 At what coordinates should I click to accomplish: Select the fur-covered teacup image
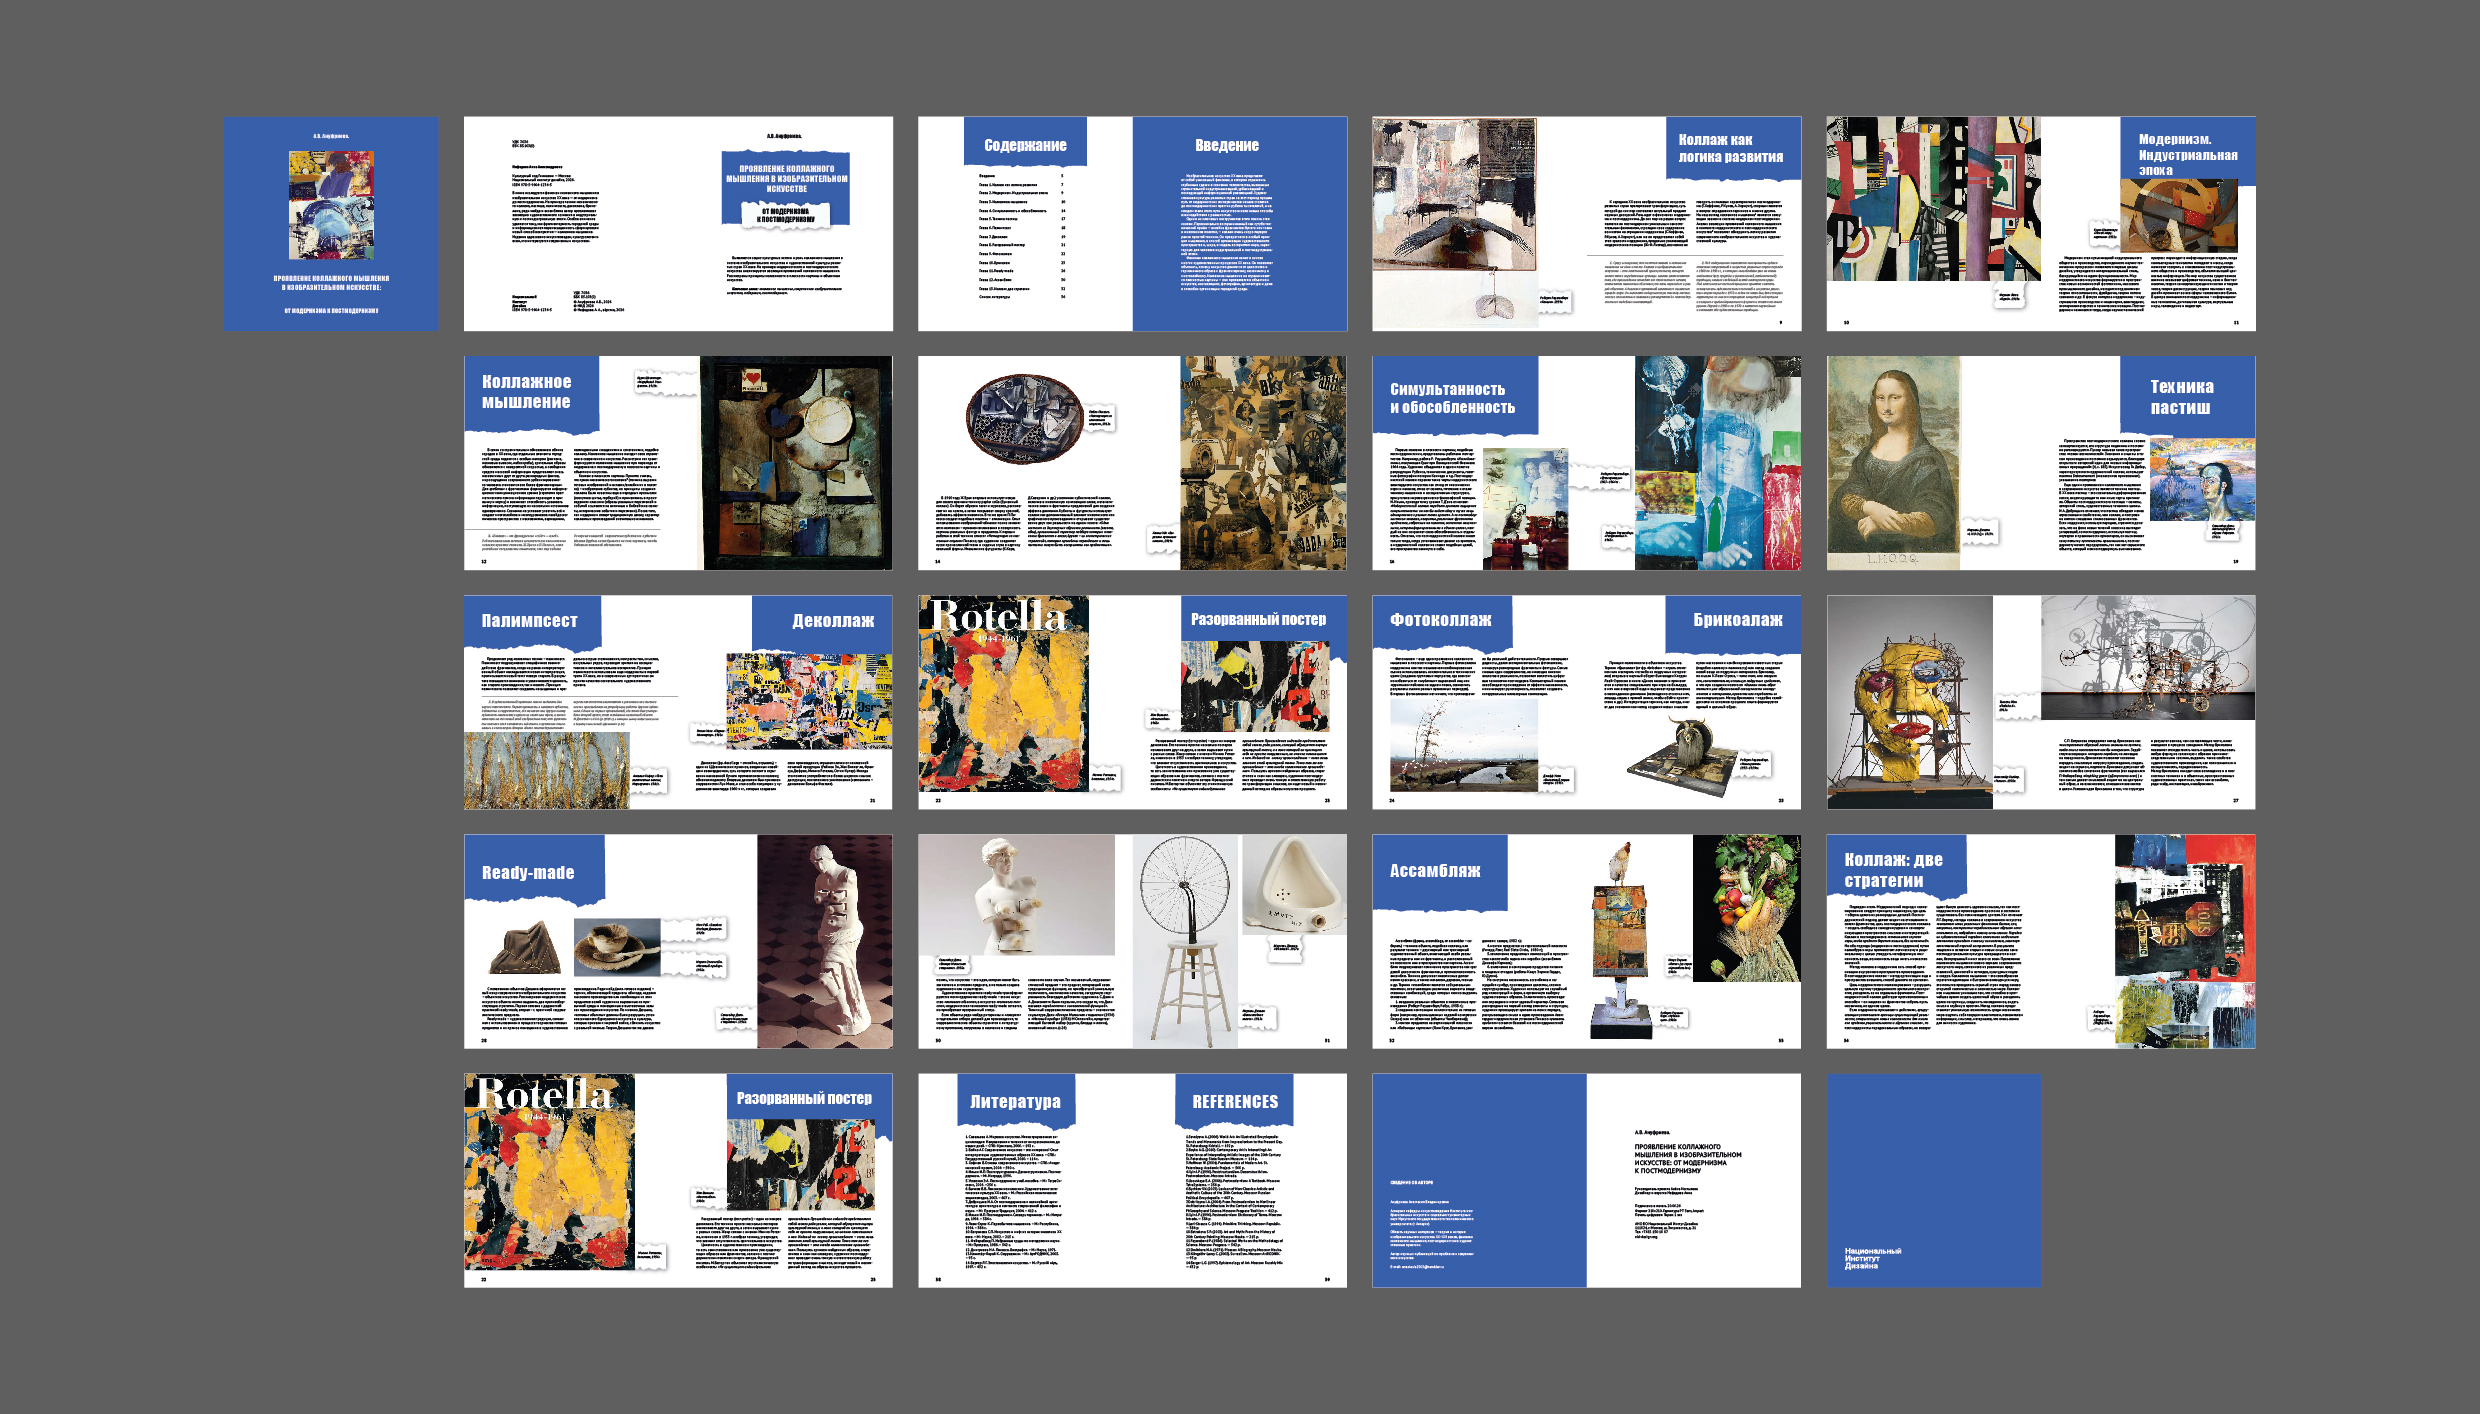[x=617, y=947]
